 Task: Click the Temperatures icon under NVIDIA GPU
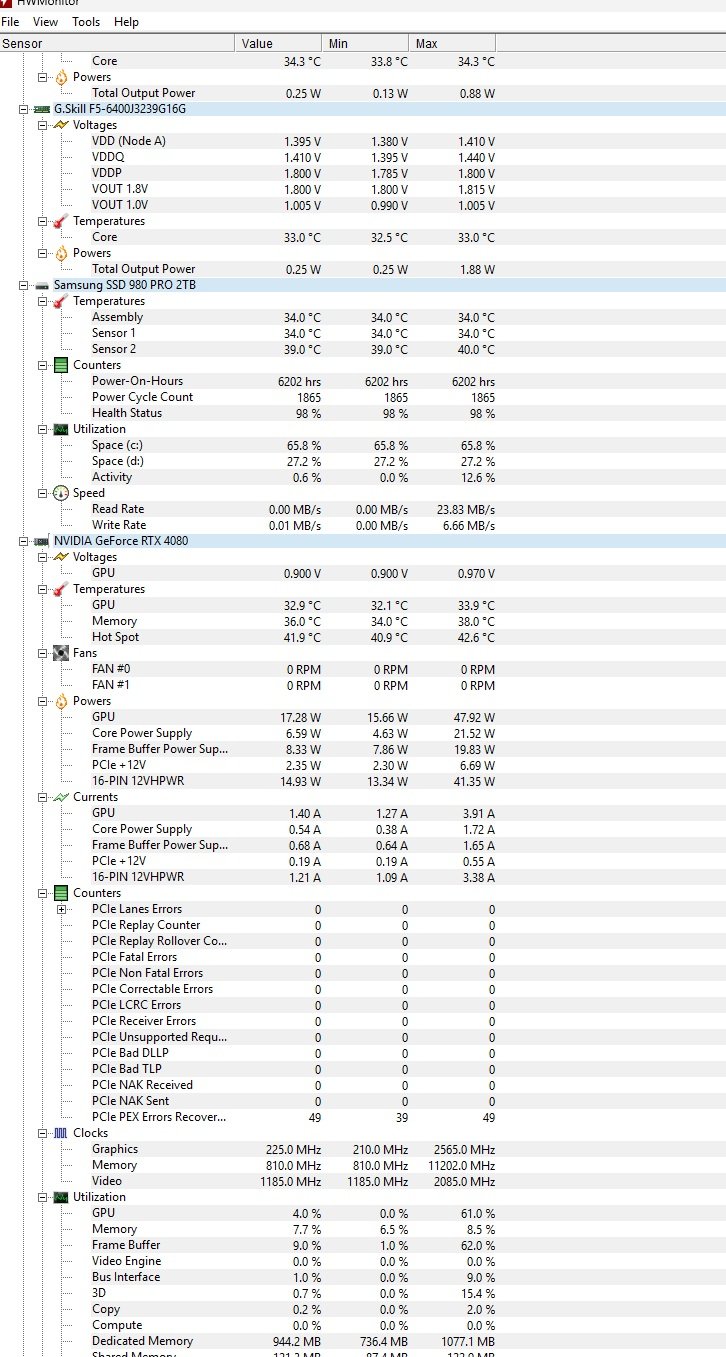coord(61,589)
